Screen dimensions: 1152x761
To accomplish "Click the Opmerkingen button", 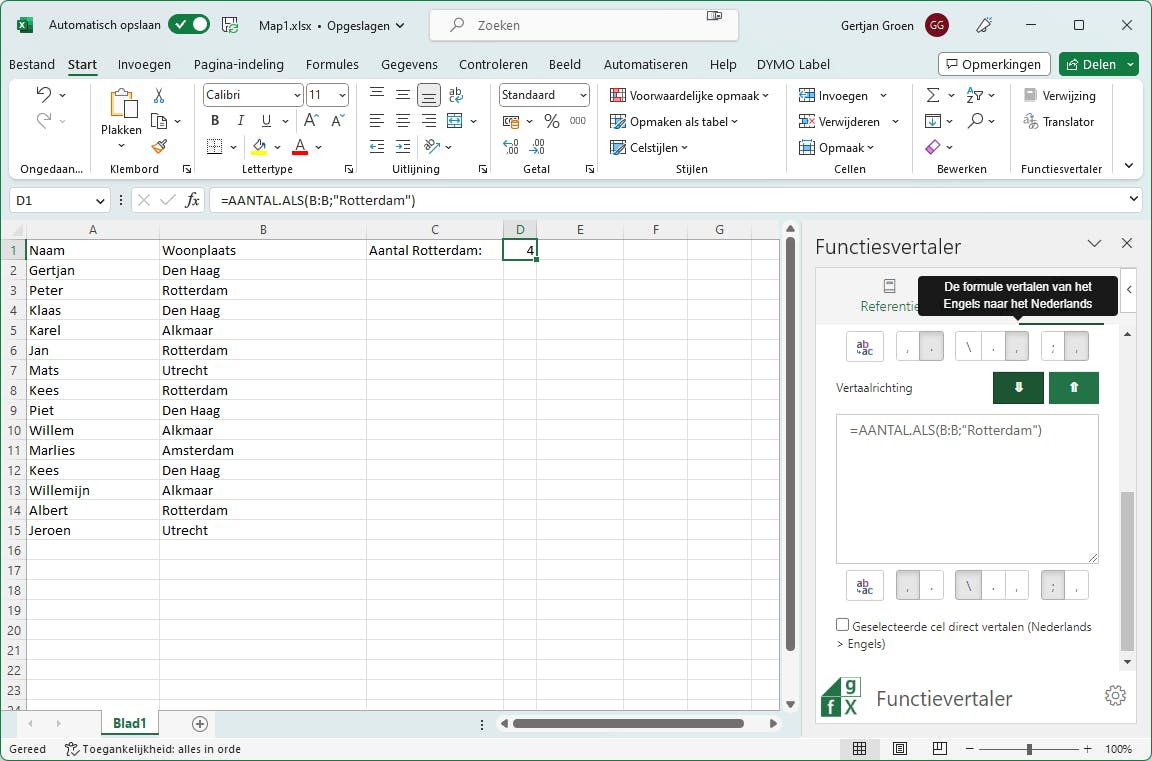I will [994, 64].
